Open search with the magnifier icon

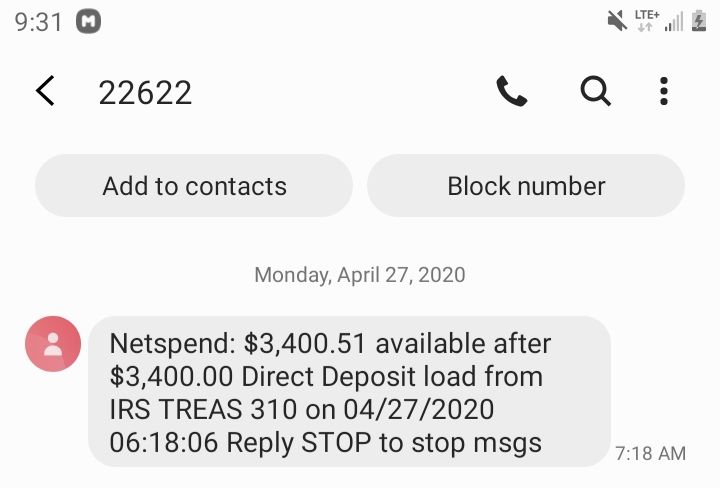(x=596, y=91)
